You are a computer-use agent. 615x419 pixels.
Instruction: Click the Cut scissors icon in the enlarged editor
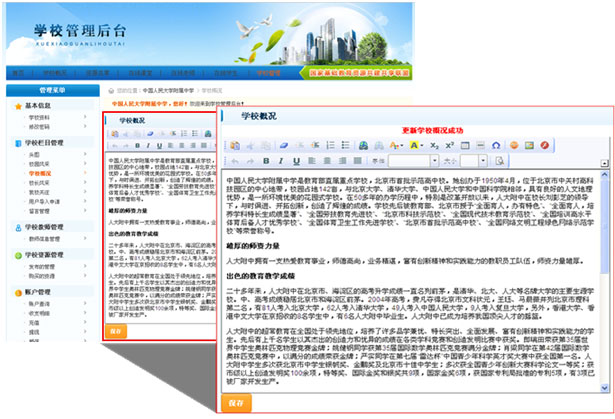point(250,145)
